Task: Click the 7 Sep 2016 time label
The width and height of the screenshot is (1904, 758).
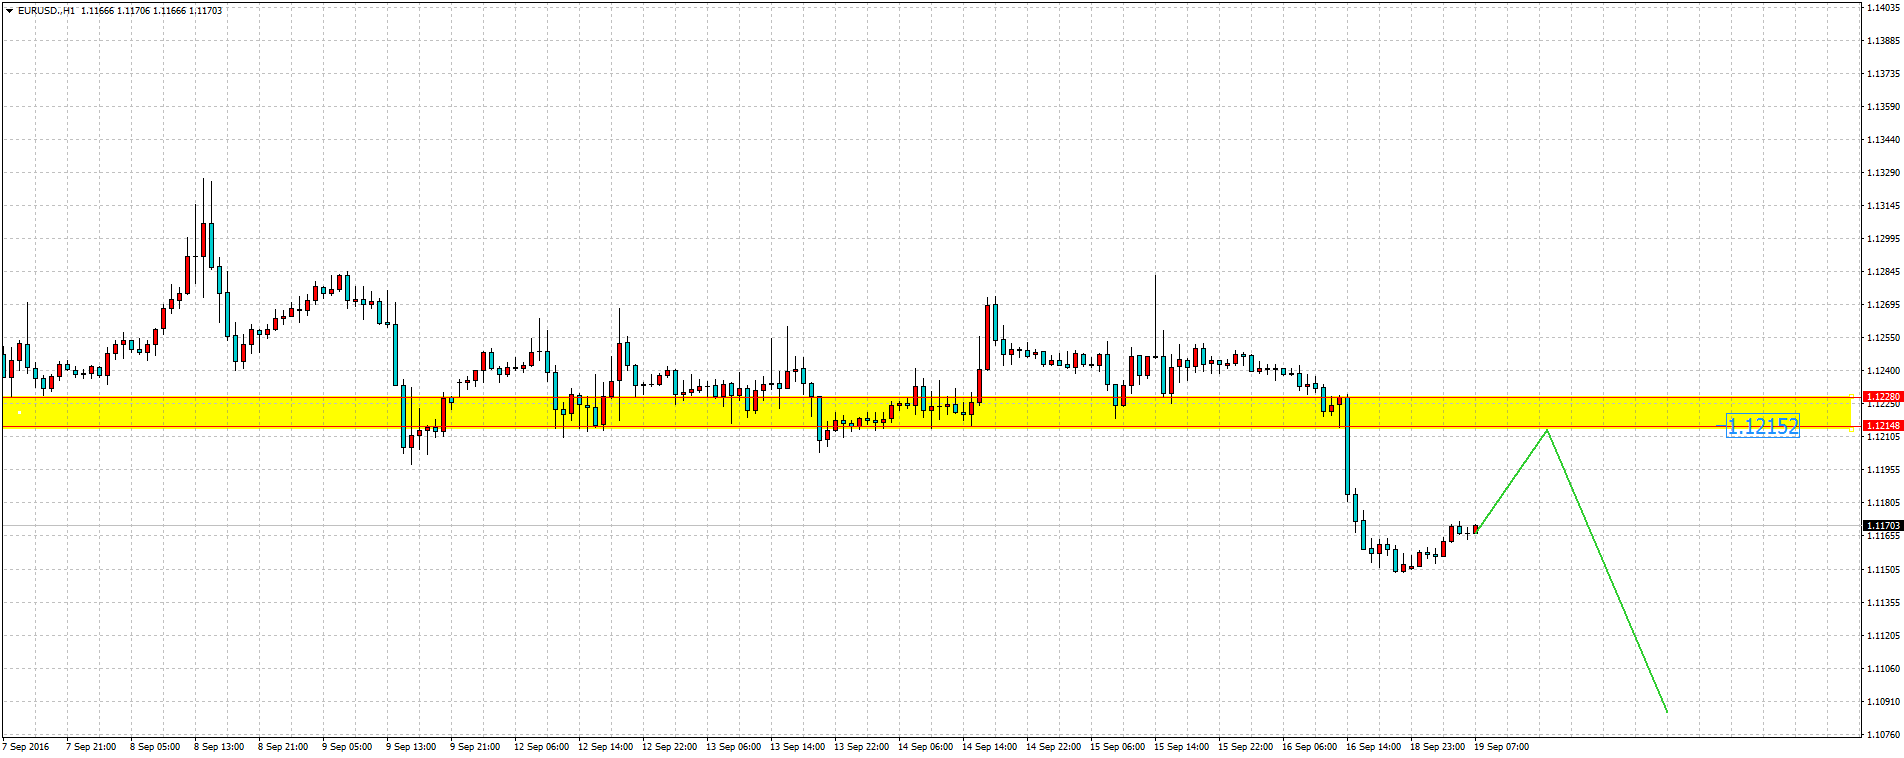Action: (27, 747)
